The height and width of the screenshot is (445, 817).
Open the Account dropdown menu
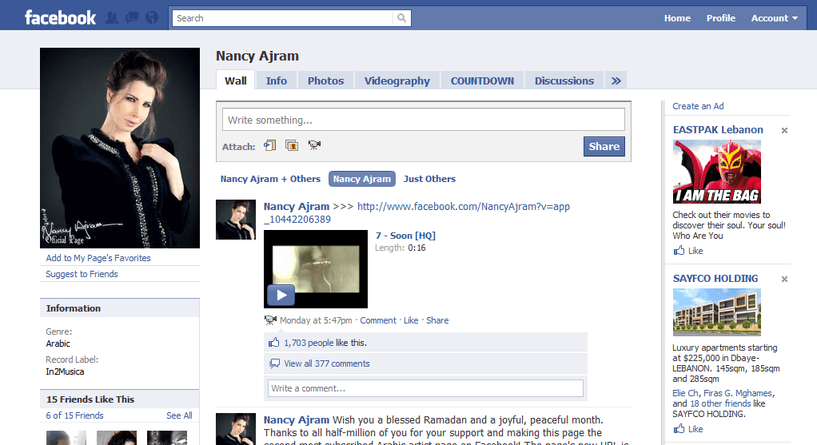(774, 18)
